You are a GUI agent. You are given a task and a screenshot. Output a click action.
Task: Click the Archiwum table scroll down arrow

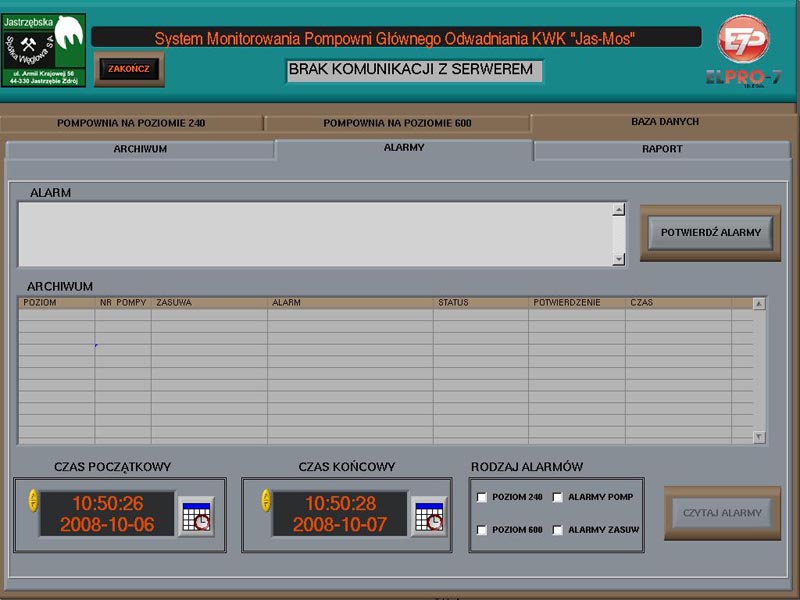(759, 437)
